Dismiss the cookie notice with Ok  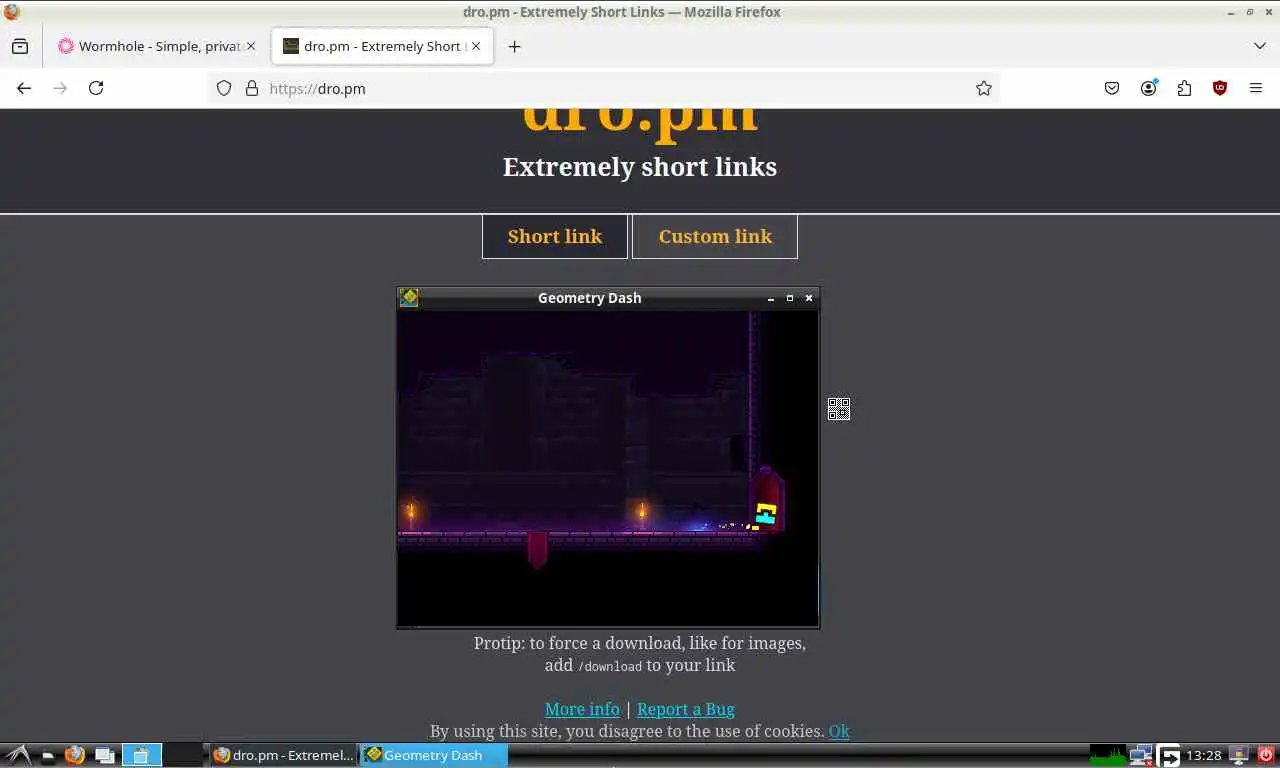point(839,731)
